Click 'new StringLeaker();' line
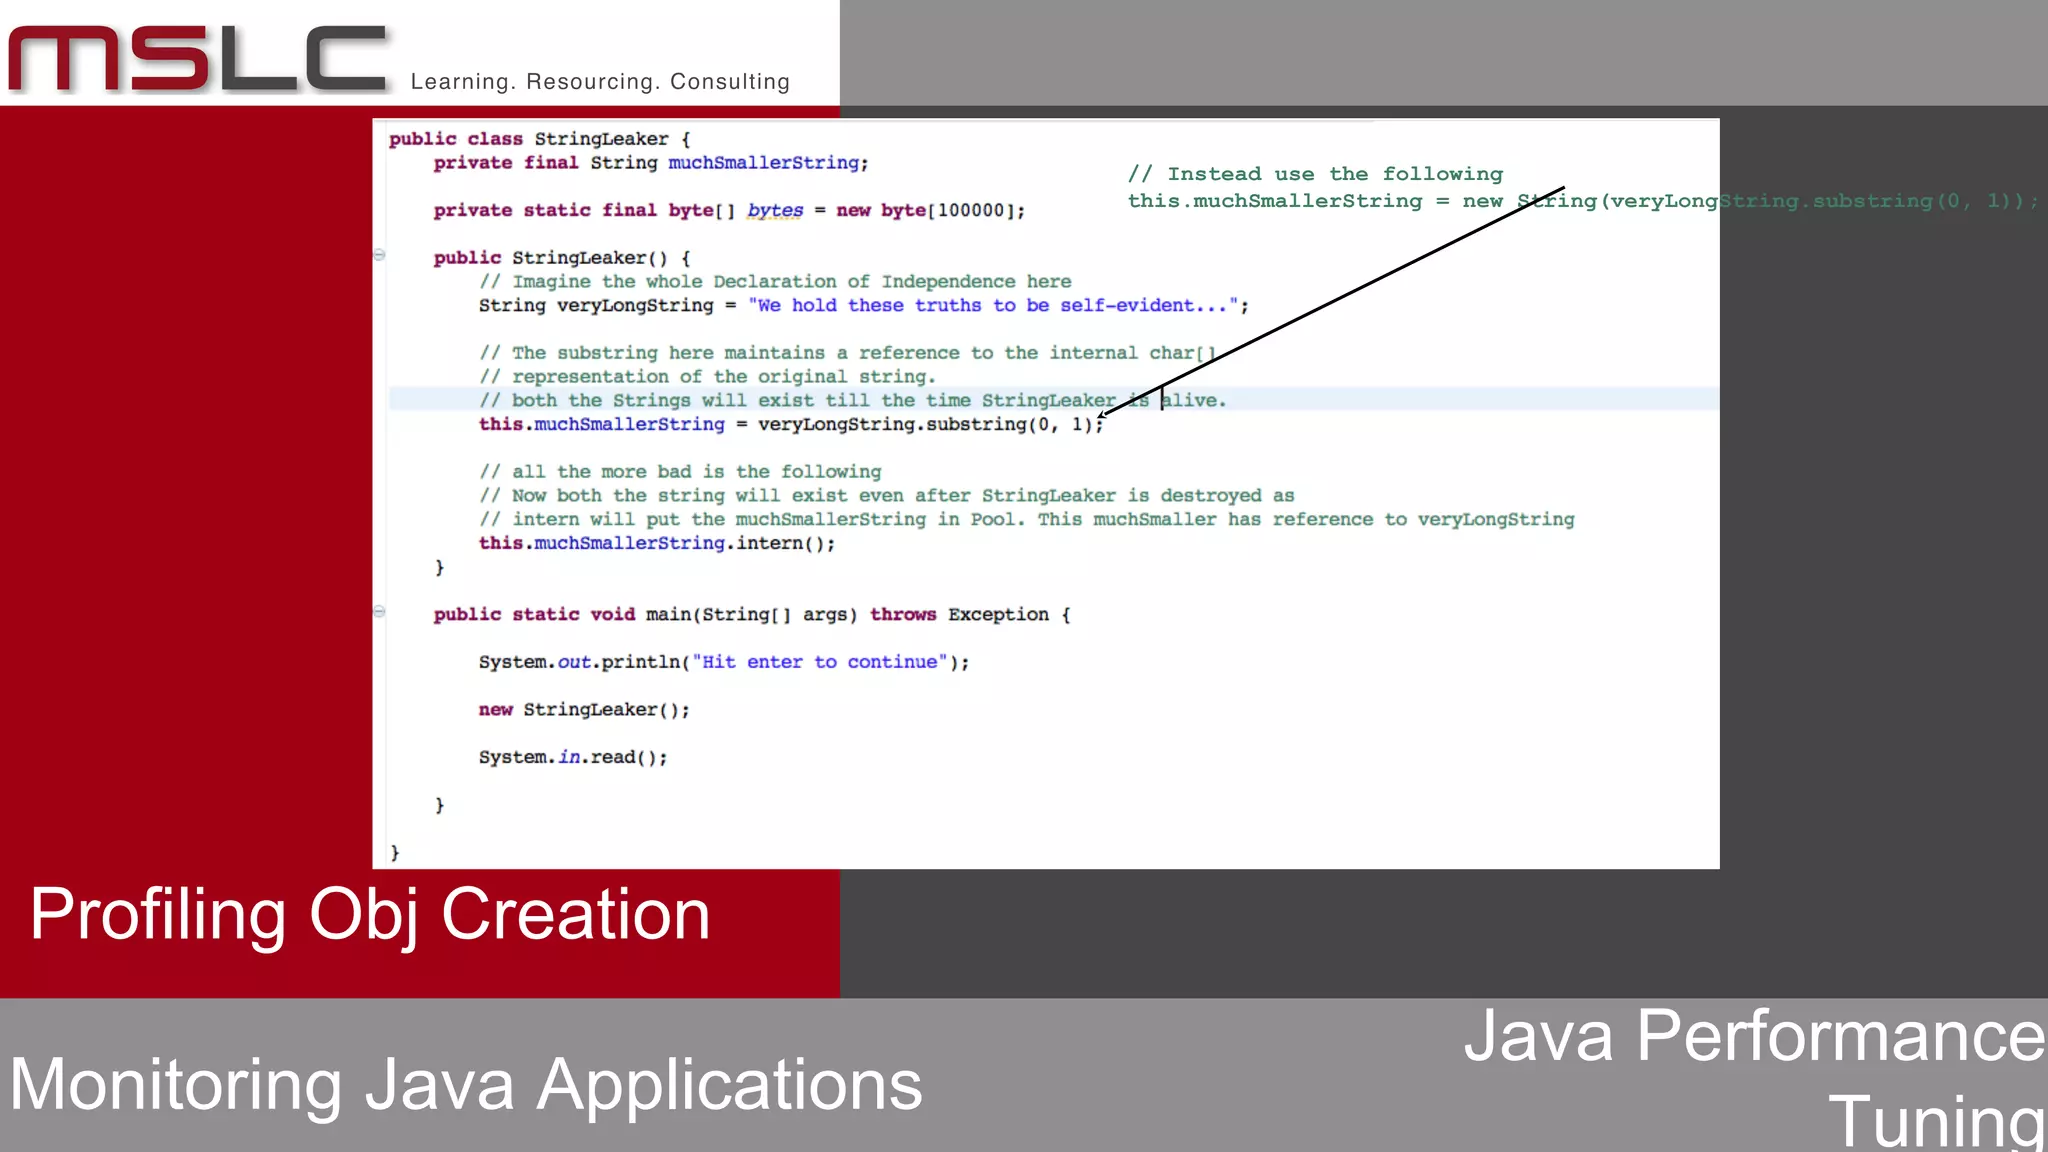The width and height of the screenshot is (2048, 1152). coord(584,710)
